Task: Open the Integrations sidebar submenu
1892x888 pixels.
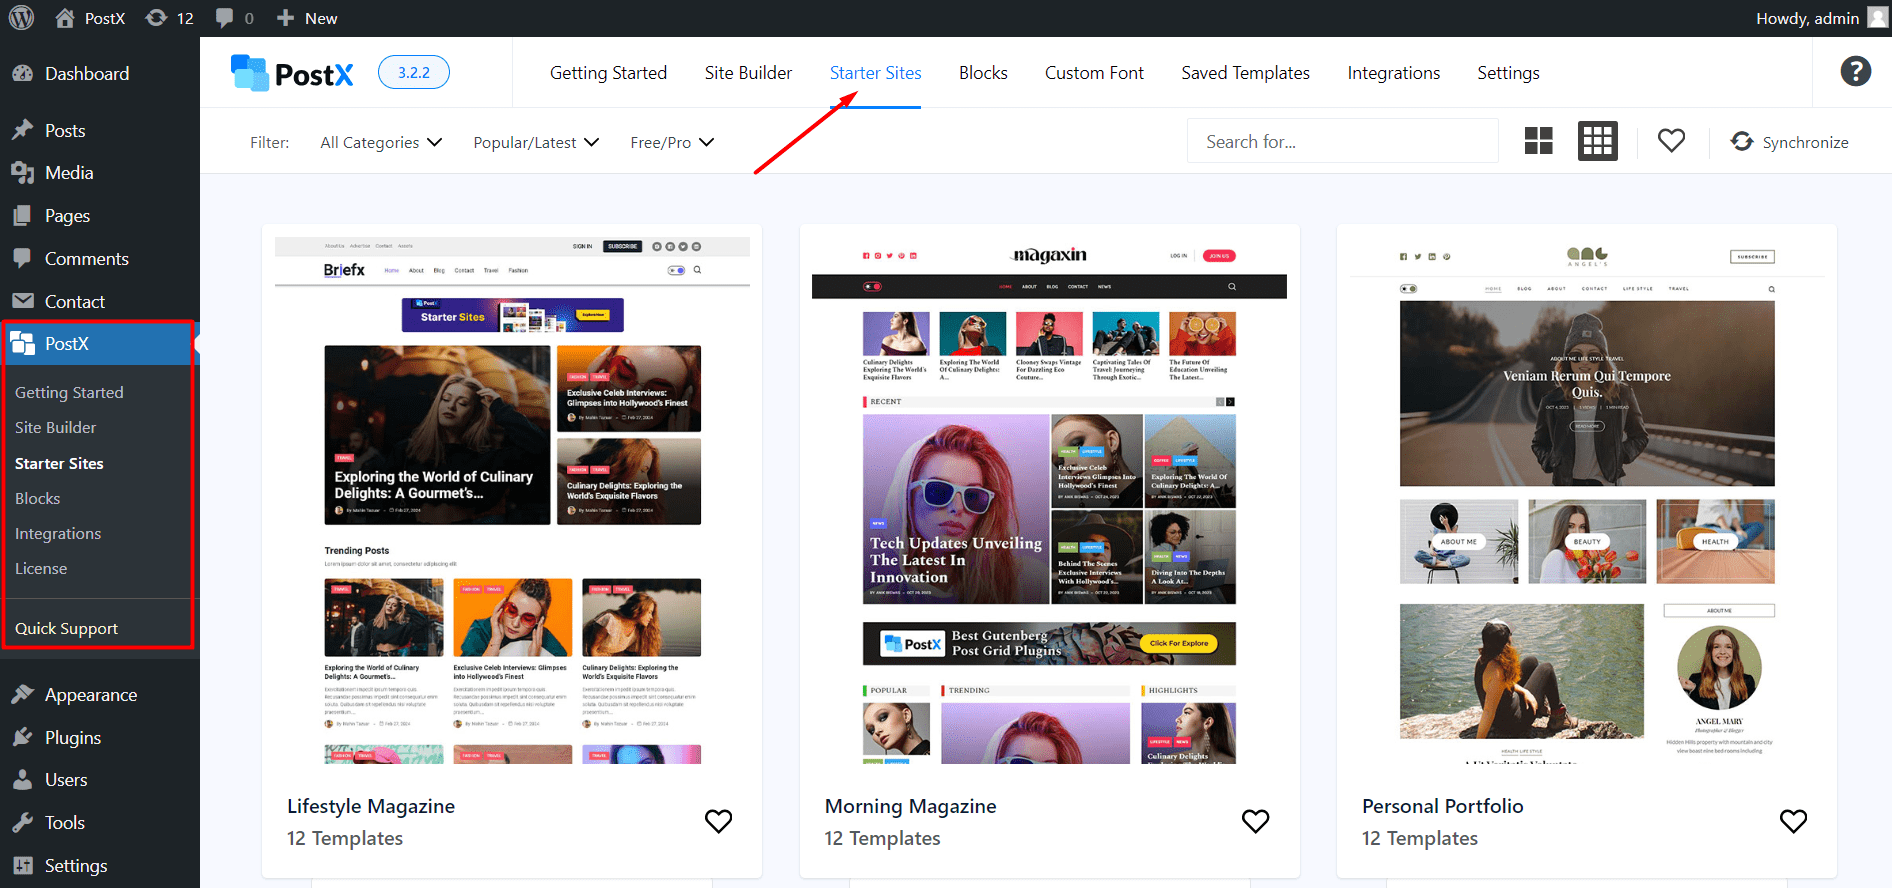Action: tap(58, 533)
